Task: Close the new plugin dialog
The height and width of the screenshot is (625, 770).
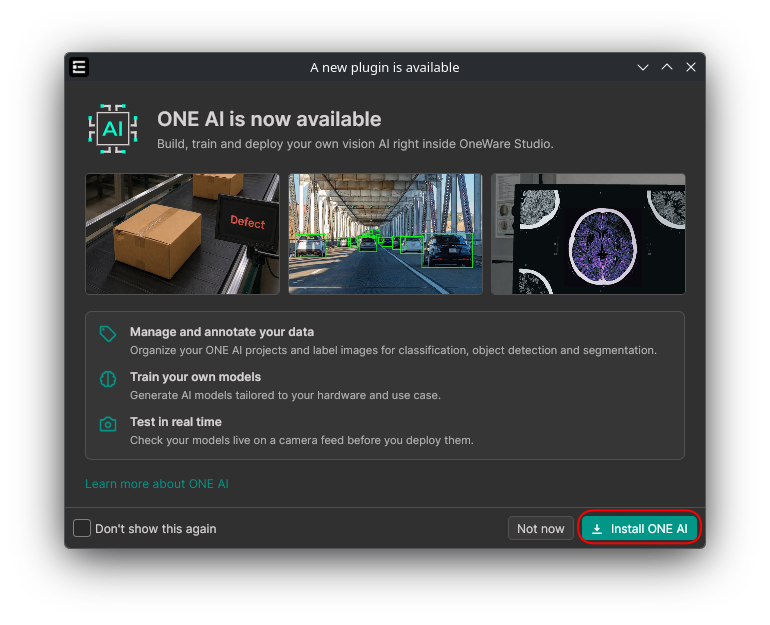Action: [x=691, y=67]
